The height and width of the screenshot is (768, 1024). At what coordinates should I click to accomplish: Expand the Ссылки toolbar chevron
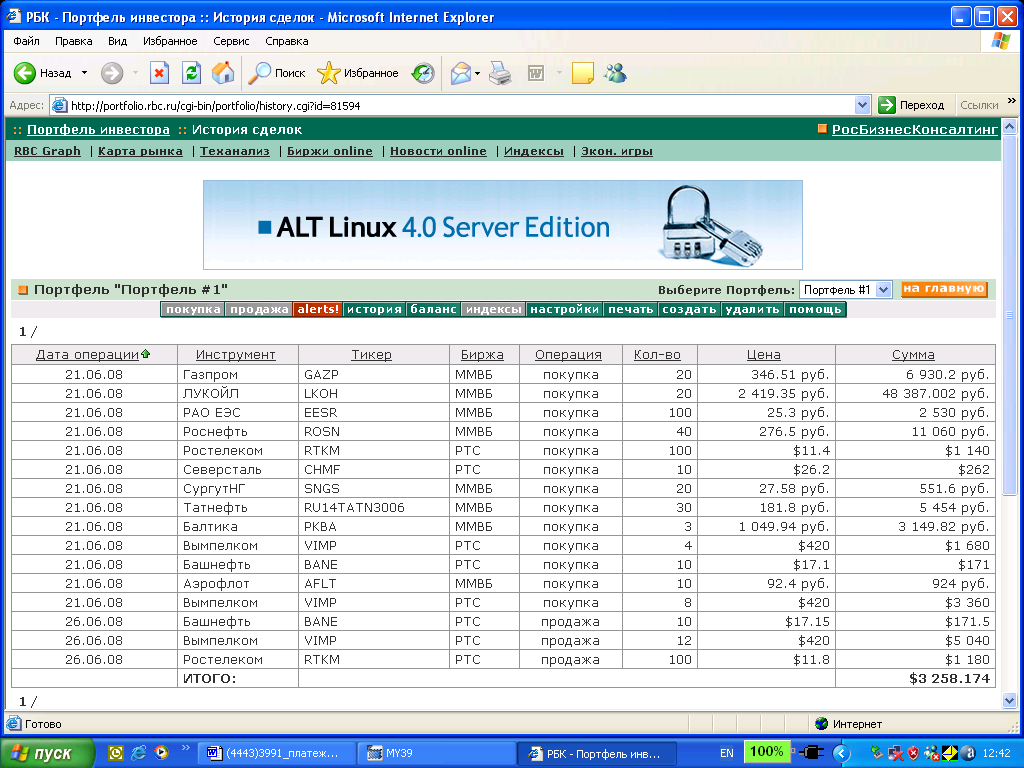(1012, 101)
